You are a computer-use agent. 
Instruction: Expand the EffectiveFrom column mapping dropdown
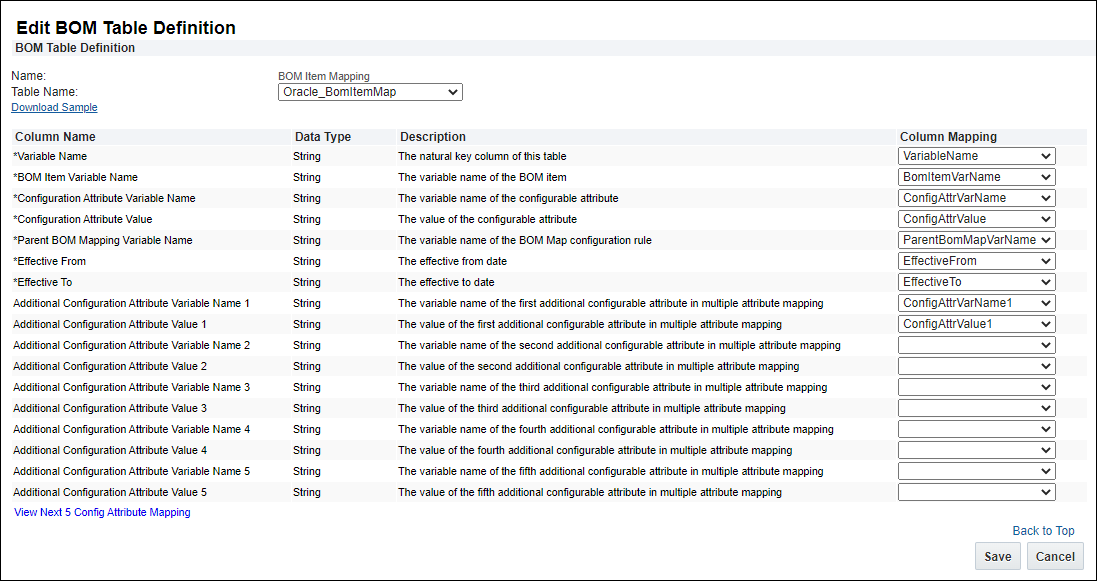pyautogui.click(x=976, y=261)
